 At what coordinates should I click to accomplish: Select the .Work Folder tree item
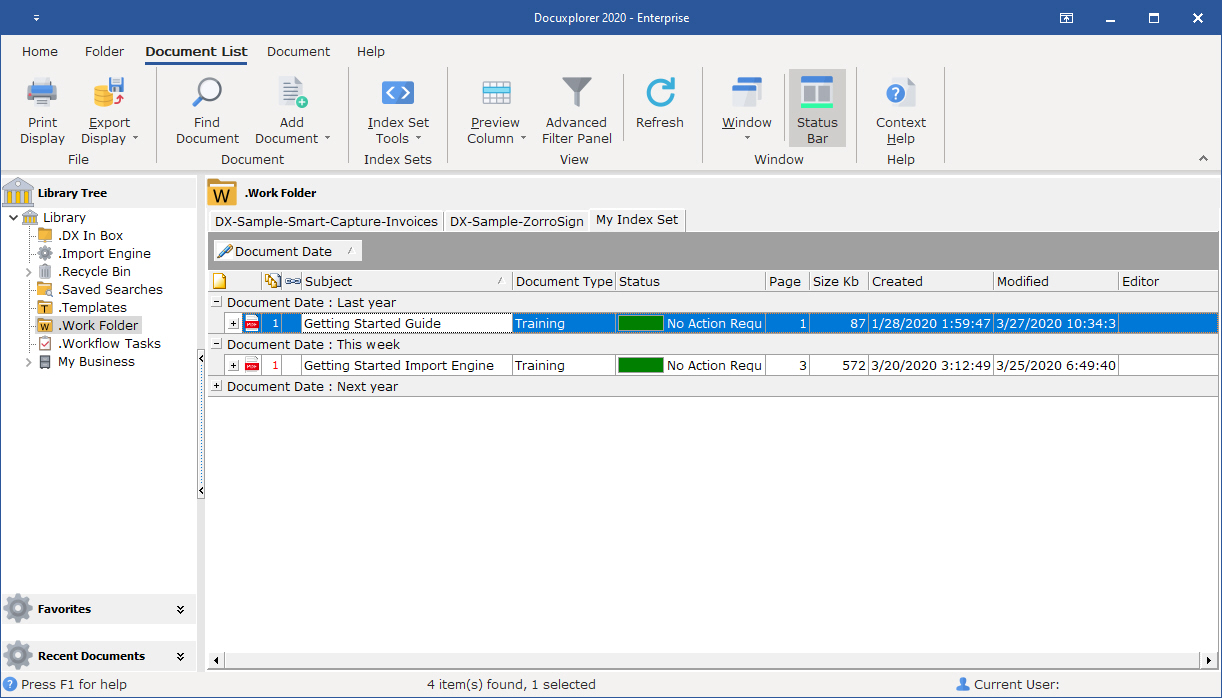[x=98, y=326]
